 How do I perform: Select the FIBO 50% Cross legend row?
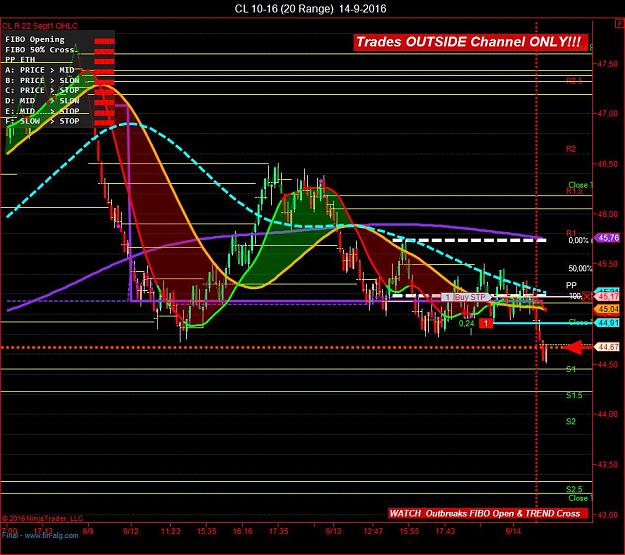(40, 50)
